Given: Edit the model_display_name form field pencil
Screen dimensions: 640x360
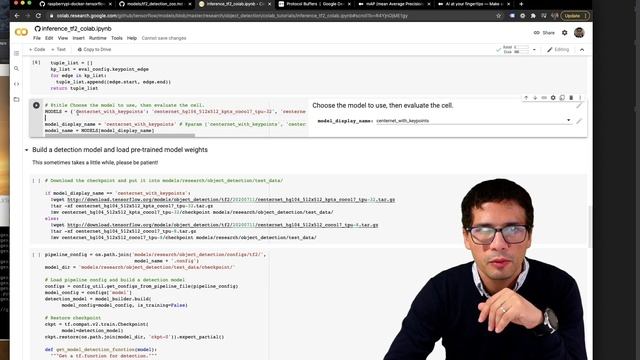Looking at the screenshot, I should (579, 121).
